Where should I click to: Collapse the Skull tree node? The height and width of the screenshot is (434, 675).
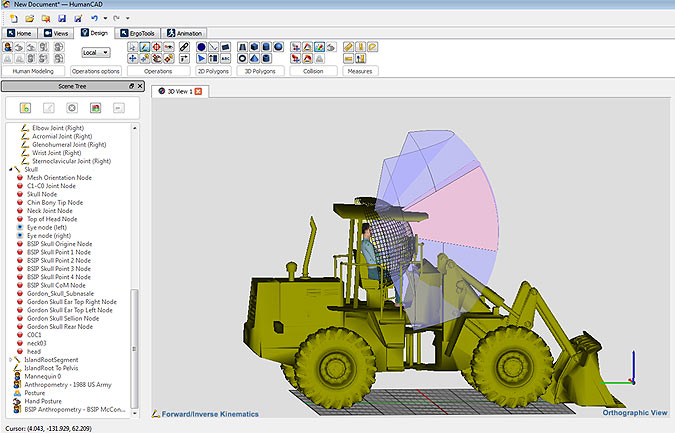tap(11, 169)
